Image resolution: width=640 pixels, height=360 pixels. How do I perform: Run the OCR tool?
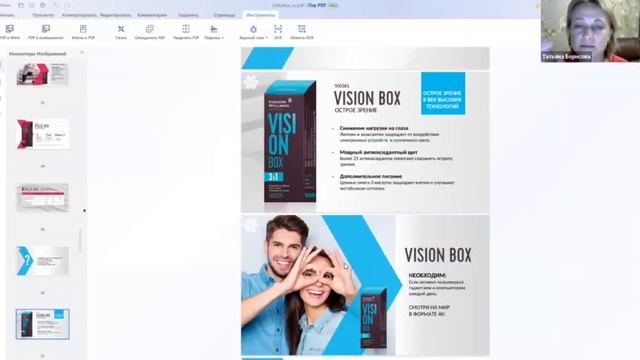[278, 32]
